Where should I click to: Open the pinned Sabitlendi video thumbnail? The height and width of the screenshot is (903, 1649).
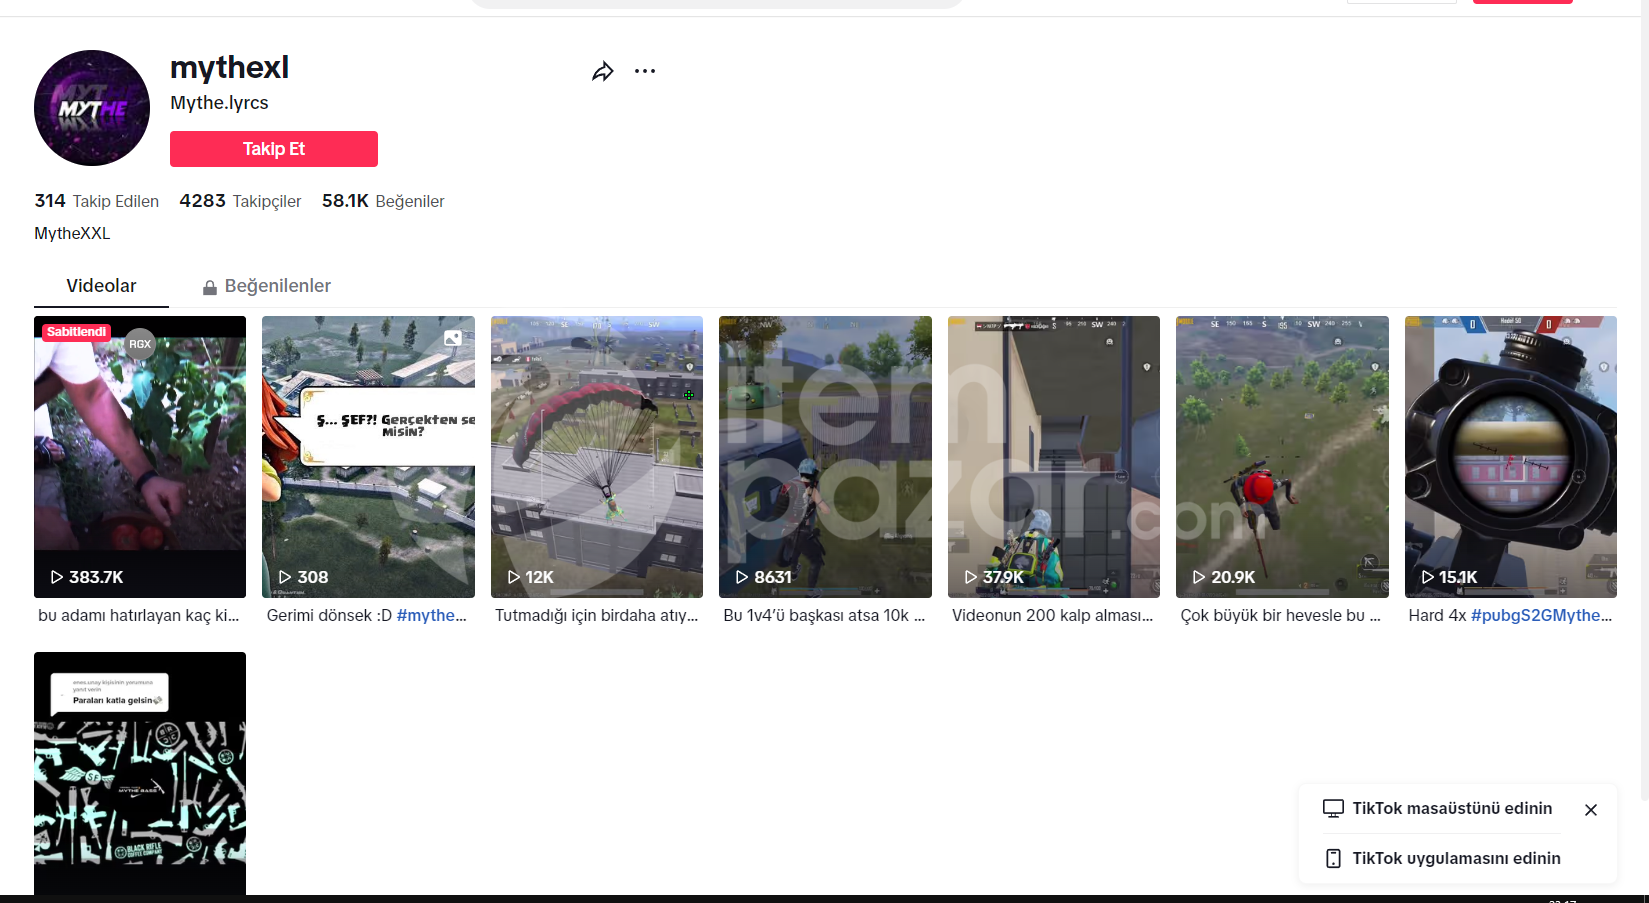pyautogui.click(x=140, y=457)
